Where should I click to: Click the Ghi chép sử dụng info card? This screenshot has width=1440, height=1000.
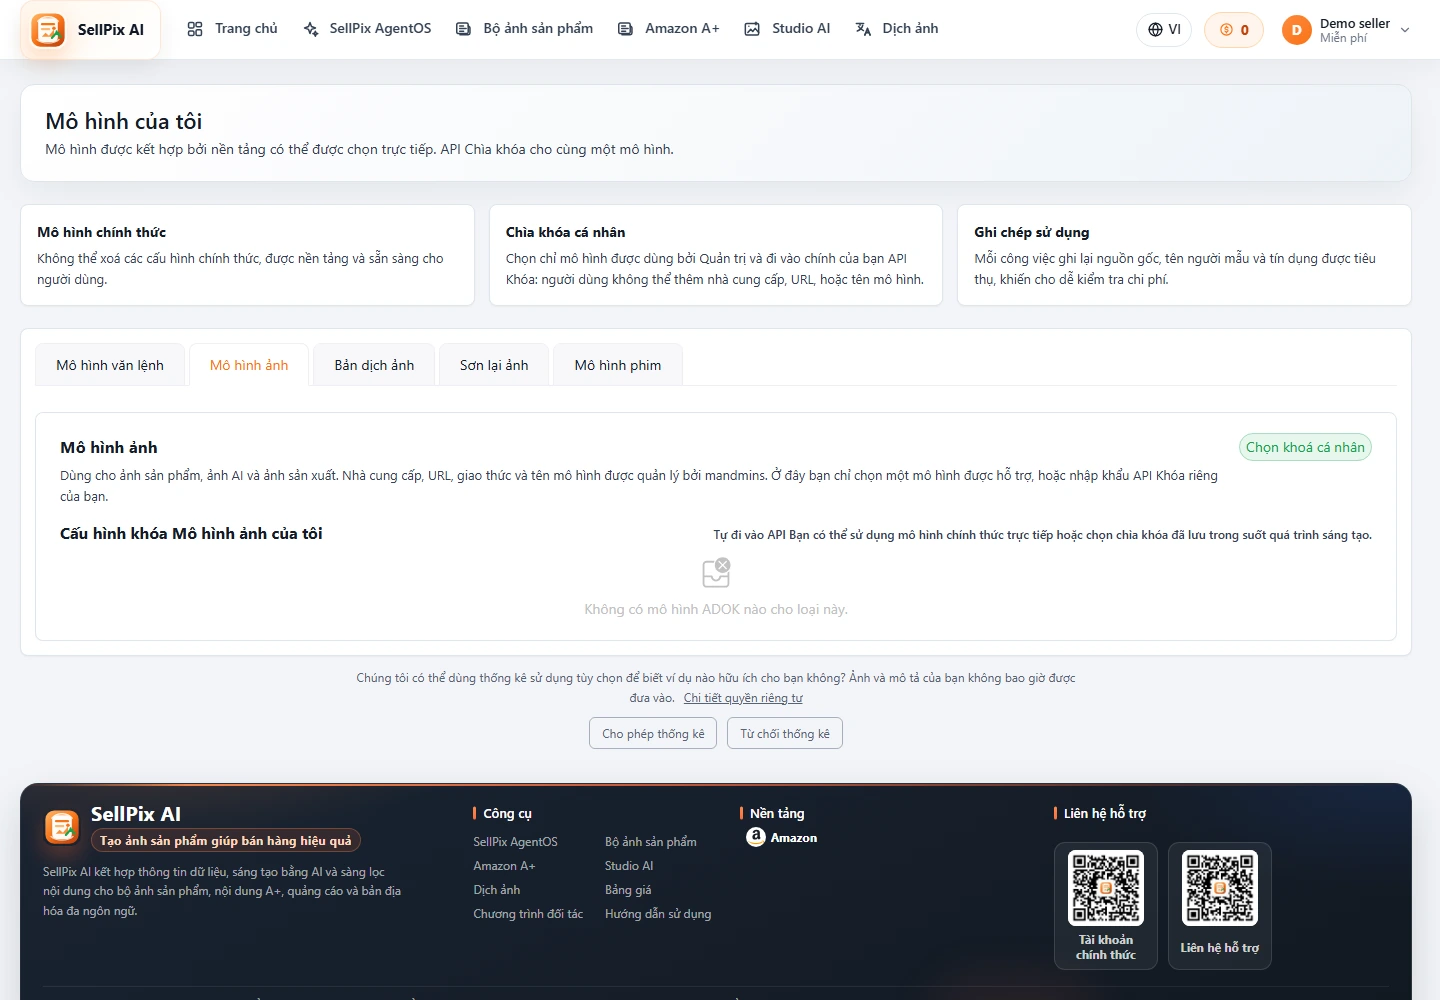(1184, 255)
